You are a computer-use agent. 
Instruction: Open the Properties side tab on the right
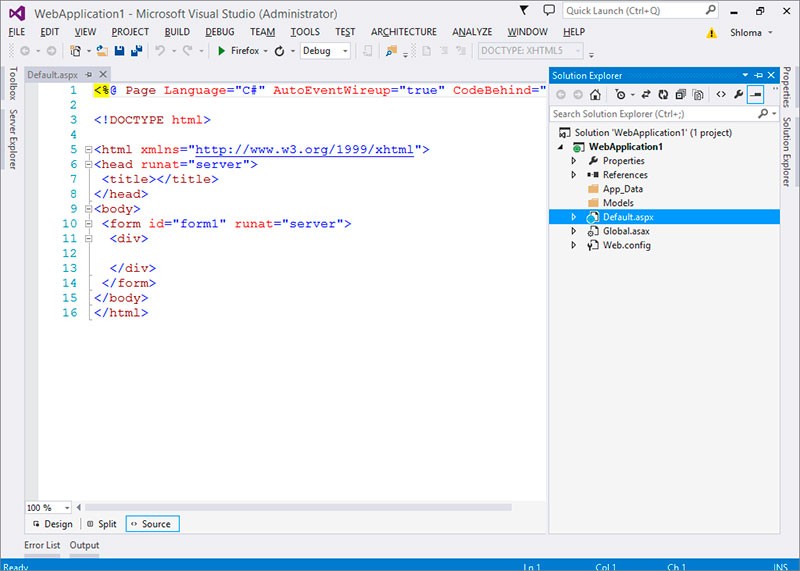[x=787, y=87]
